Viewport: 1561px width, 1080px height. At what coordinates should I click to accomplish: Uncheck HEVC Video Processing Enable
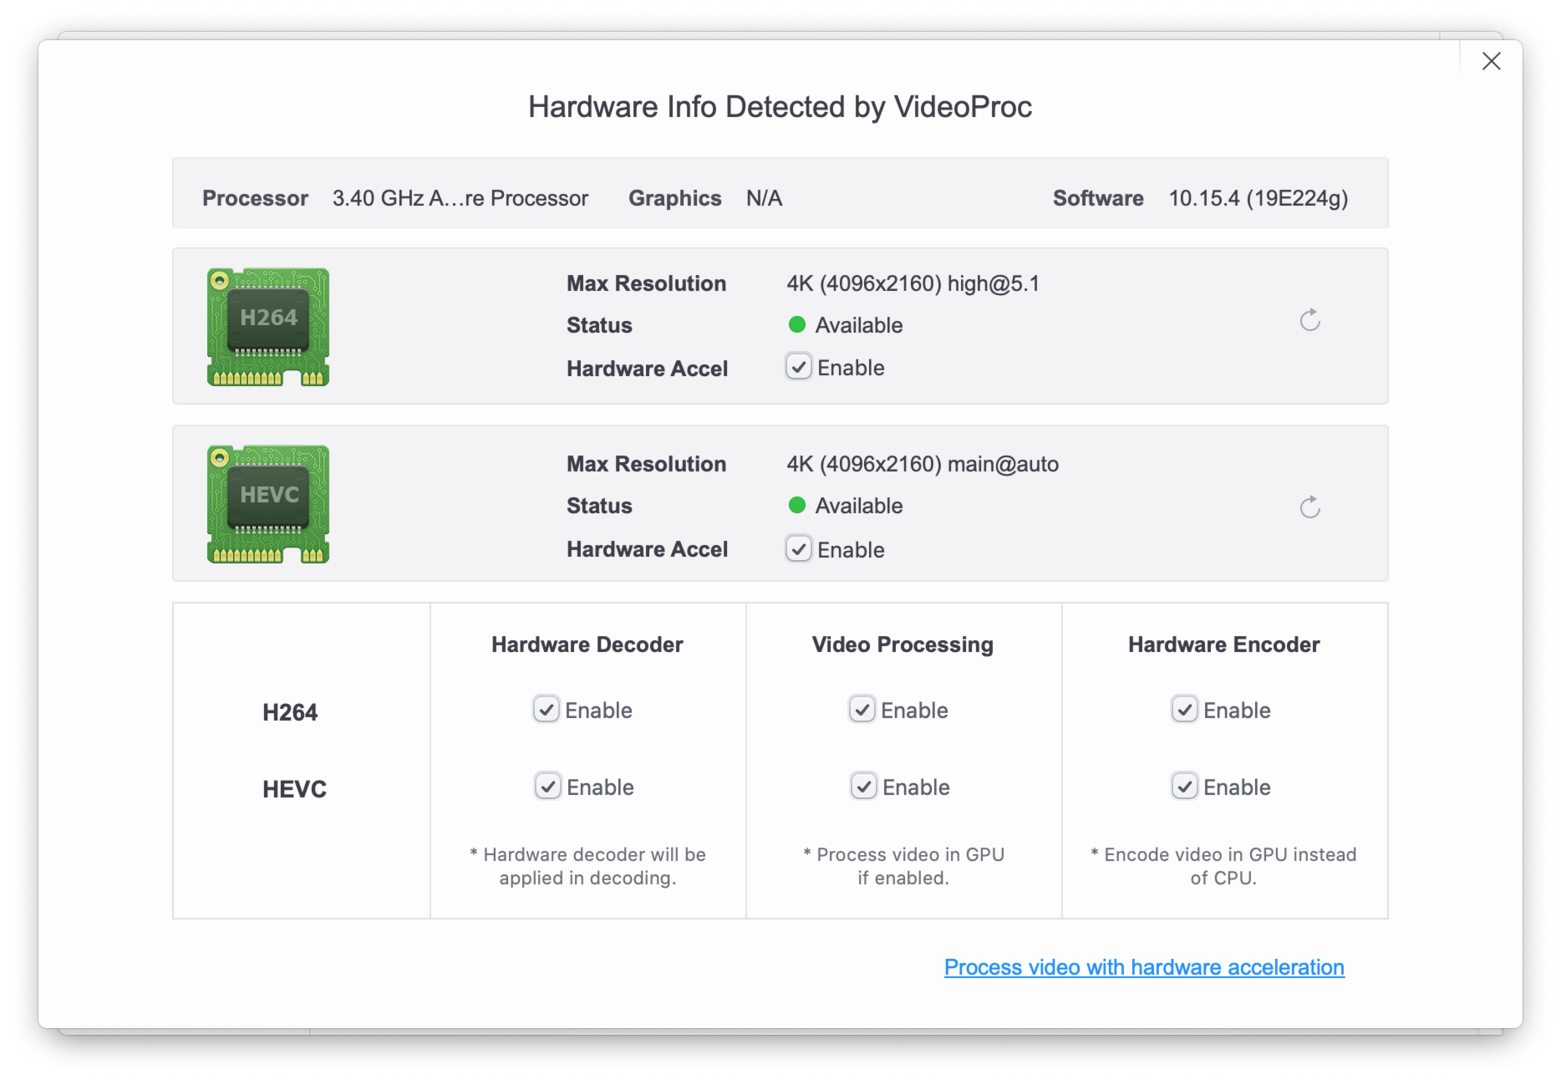(863, 786)
